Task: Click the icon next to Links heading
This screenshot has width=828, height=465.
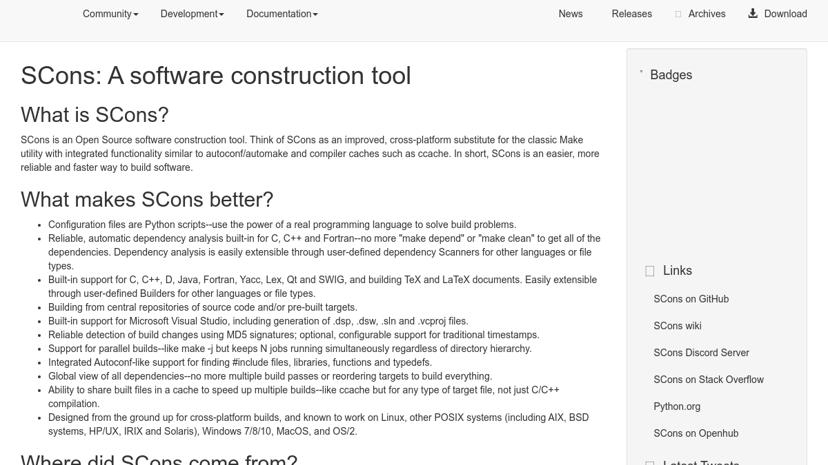Action: (650, 271)
